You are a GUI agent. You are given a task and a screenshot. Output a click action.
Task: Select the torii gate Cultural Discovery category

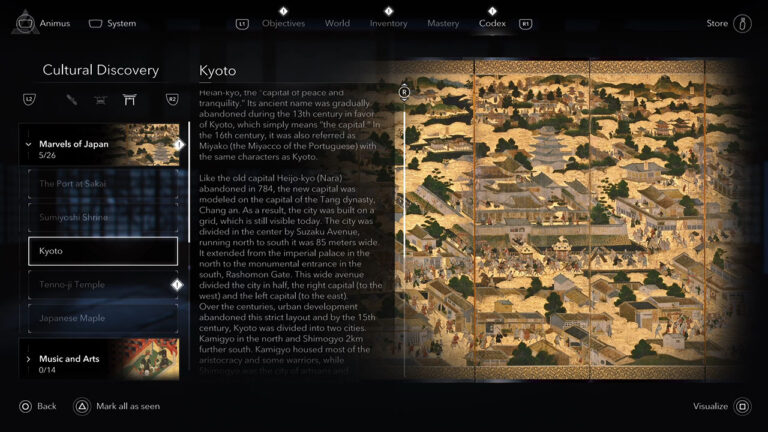(x=129, y=99)
